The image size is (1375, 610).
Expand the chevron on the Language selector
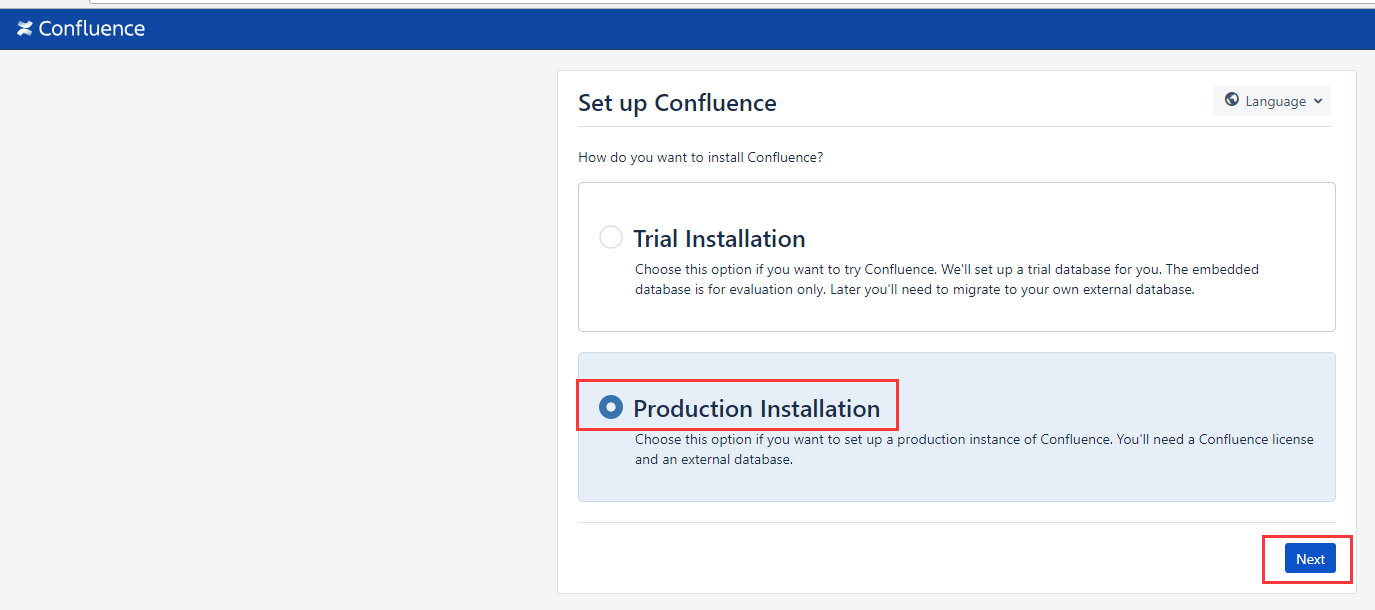[1317, 101]
